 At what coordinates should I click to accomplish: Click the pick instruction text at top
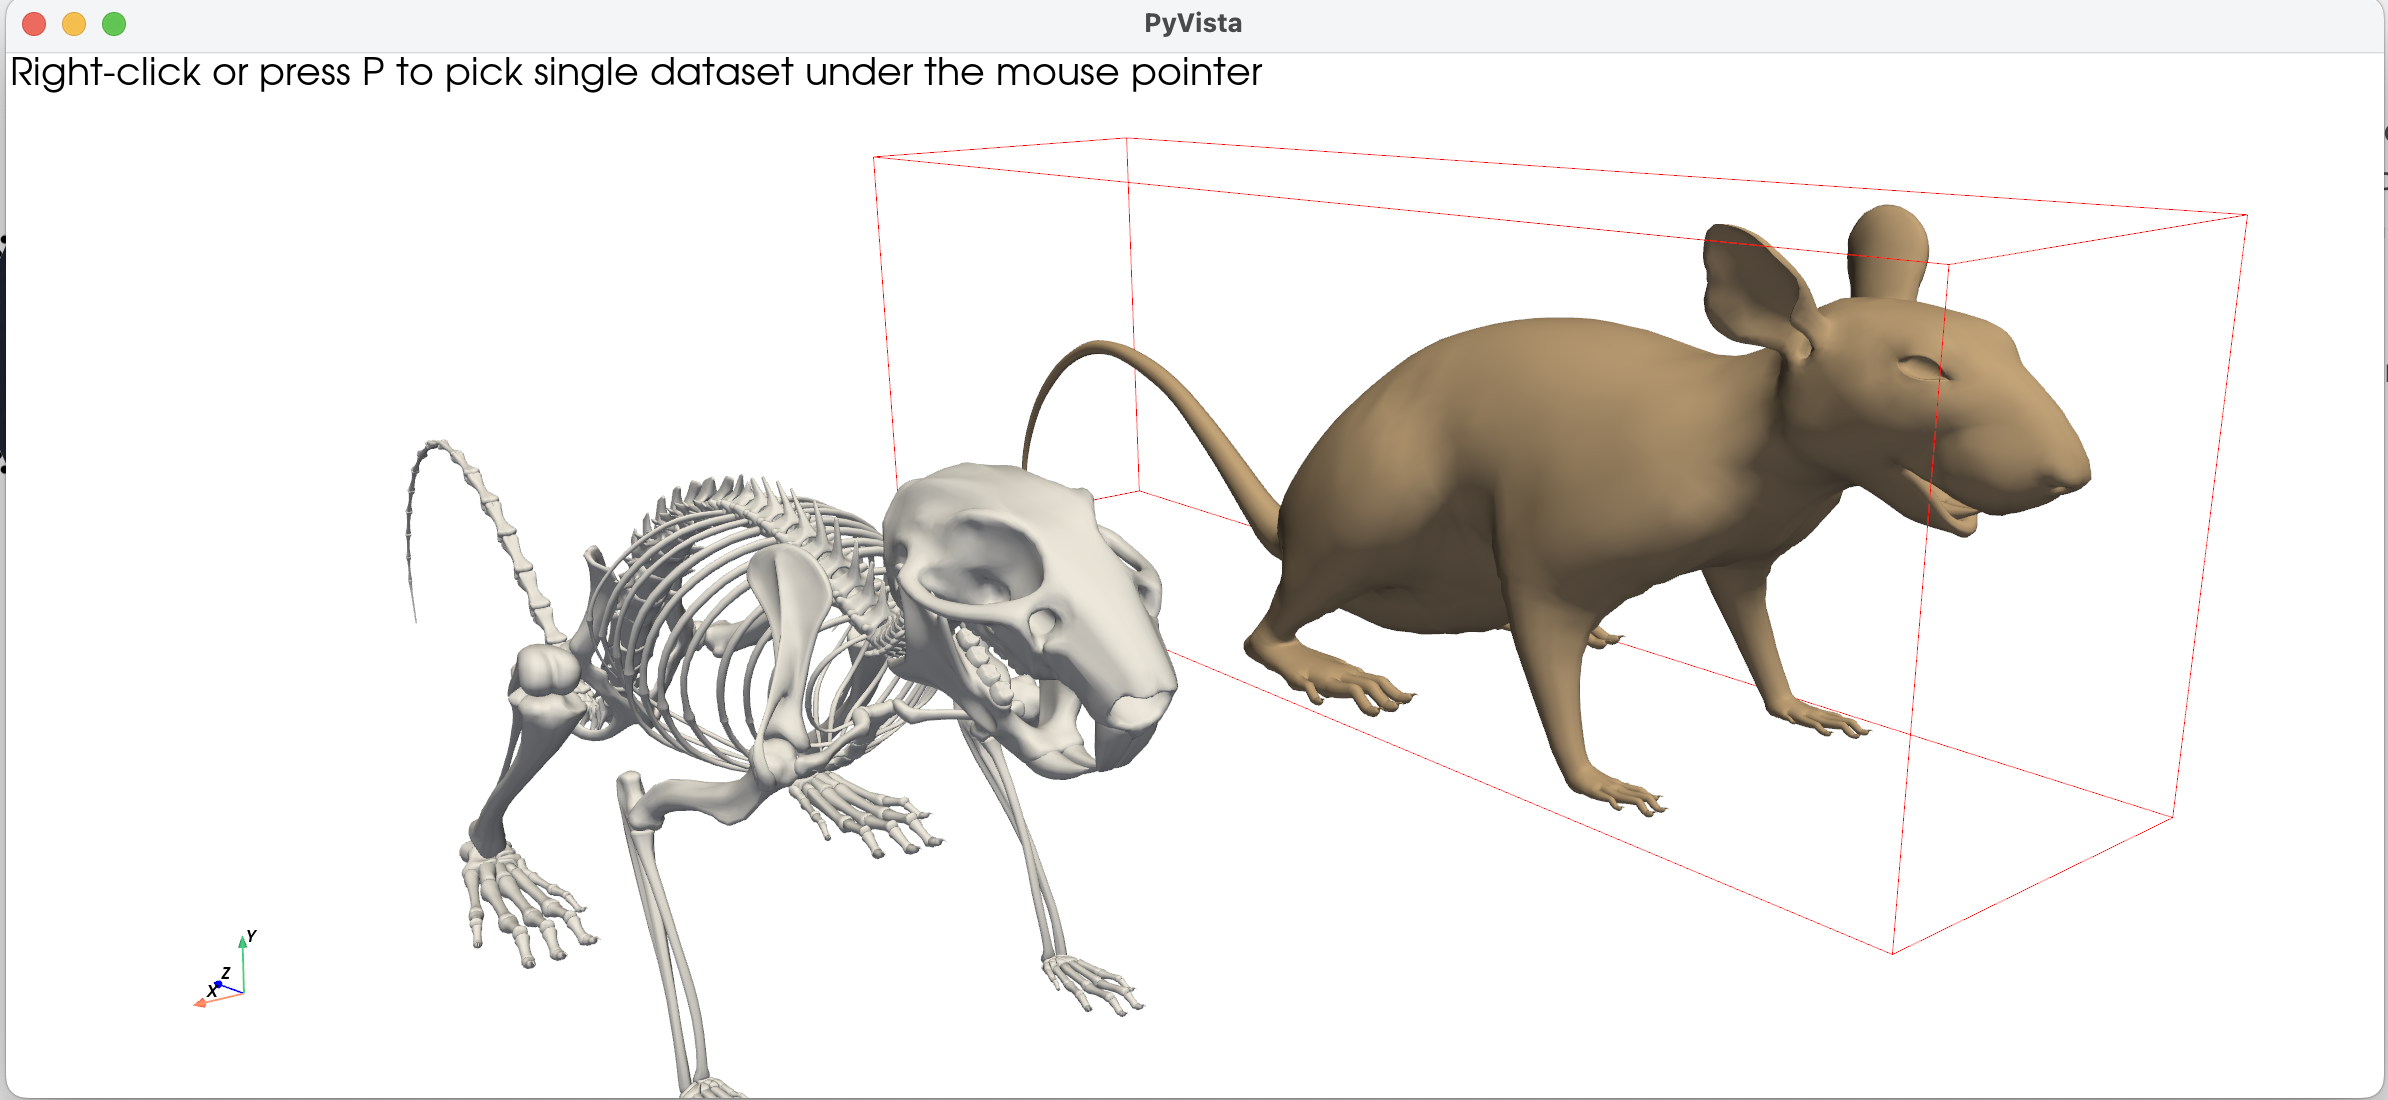pos(636,72)
